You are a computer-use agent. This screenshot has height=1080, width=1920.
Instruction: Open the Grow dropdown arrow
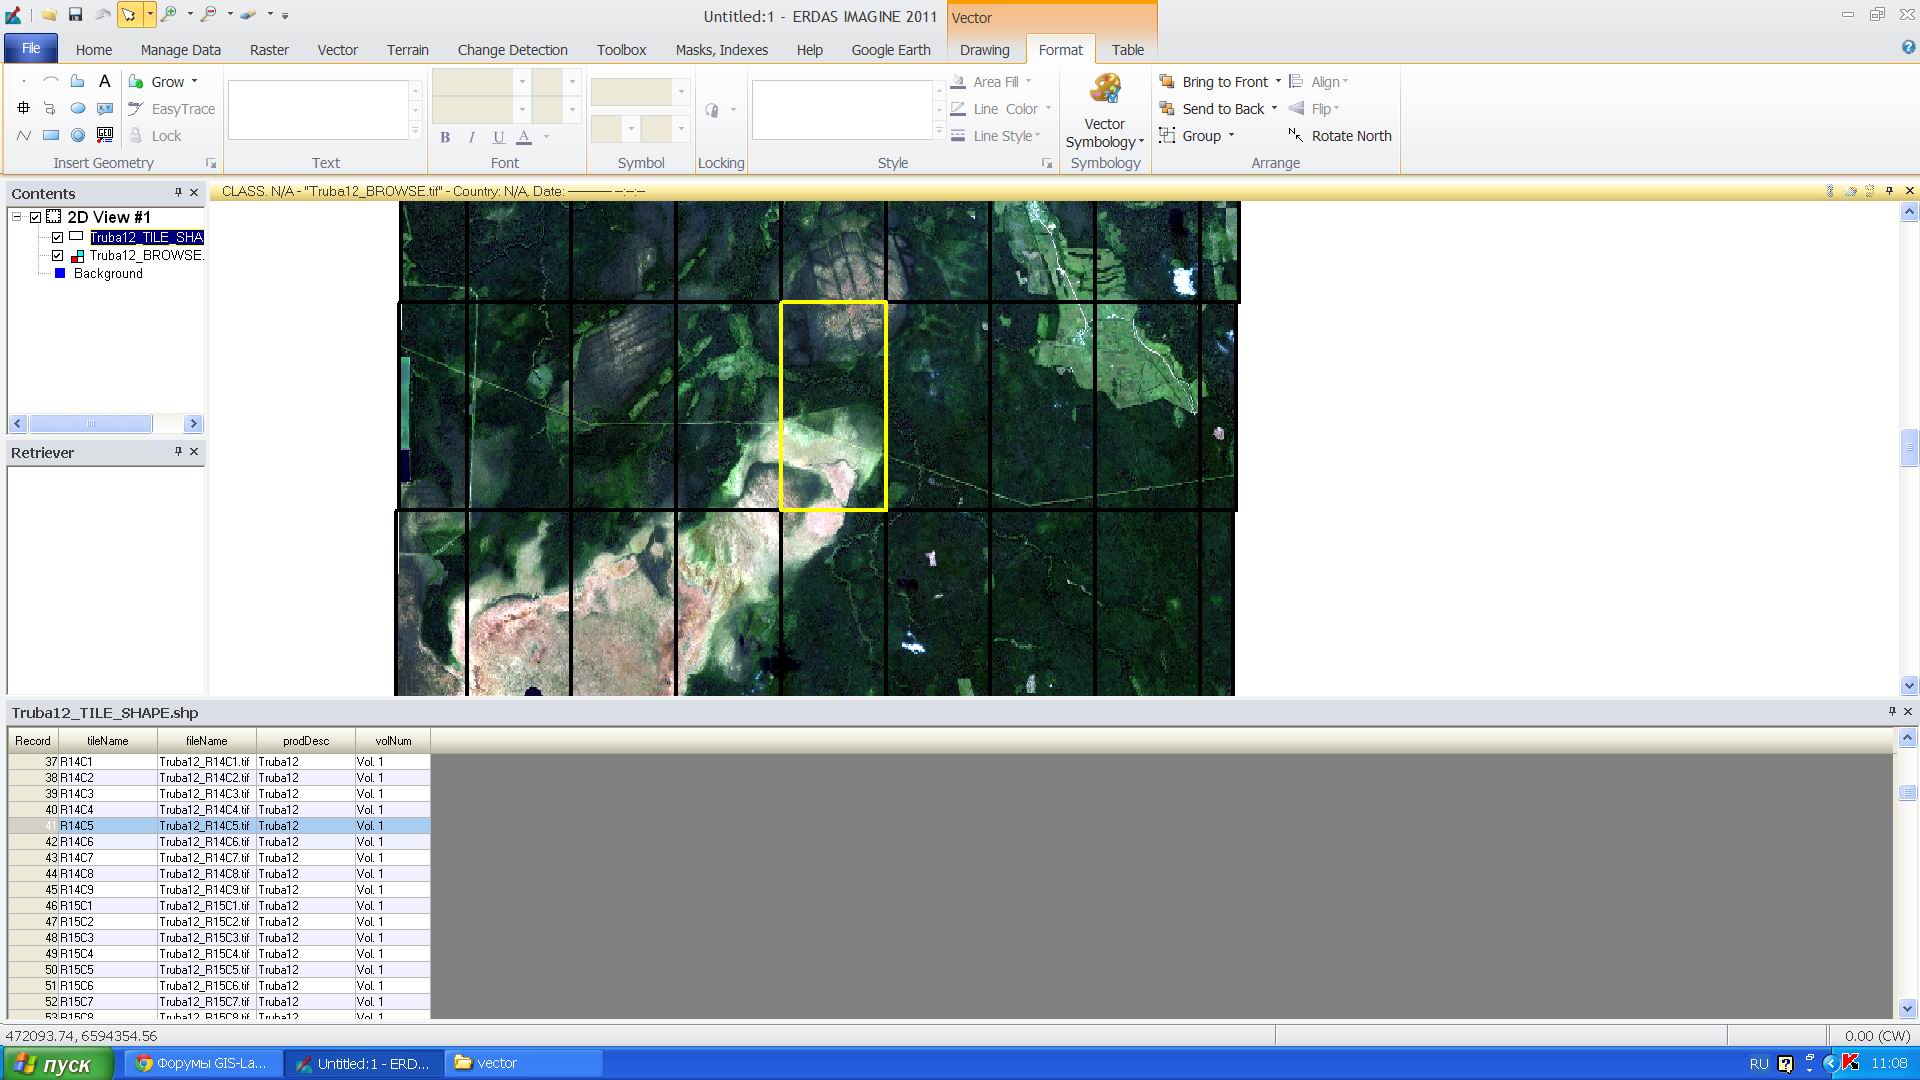coord(194,82)
